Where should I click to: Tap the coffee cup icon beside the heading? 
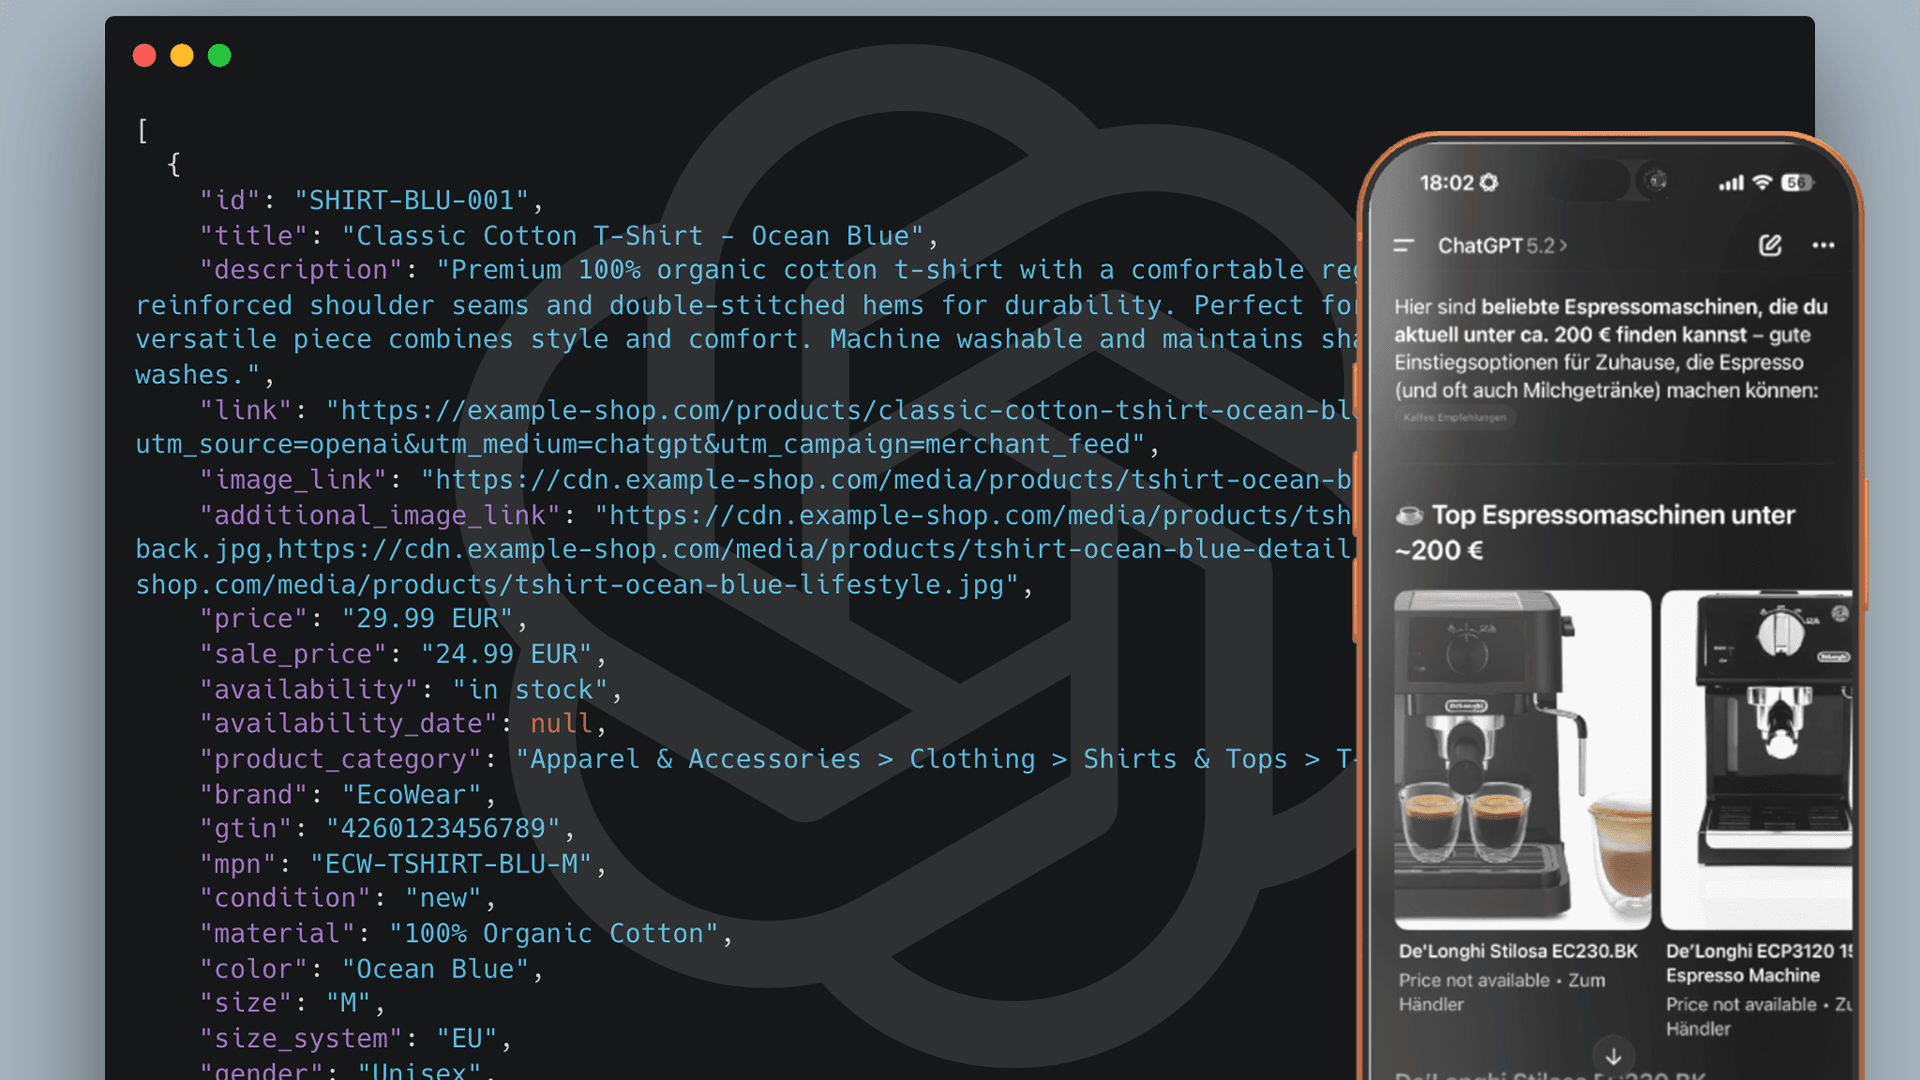pyautogui.click(x=1409, y=515)
